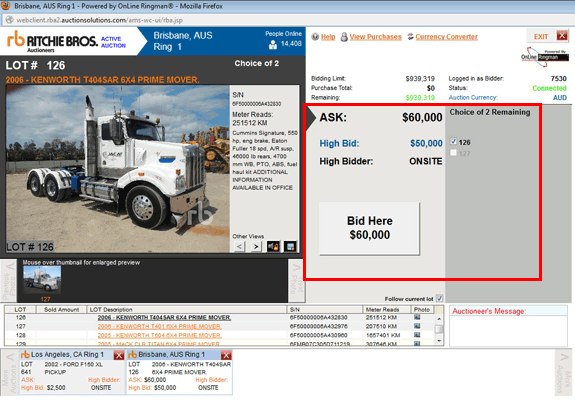Toggle the Follow current lot checkbox
The height and width of the screenshot is (401, 575).
click(x=439, y=298)
